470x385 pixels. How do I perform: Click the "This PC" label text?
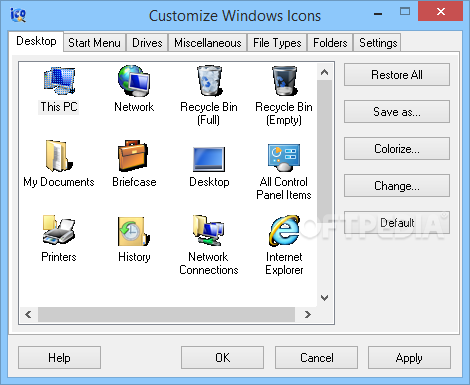[x=59, y=107]
